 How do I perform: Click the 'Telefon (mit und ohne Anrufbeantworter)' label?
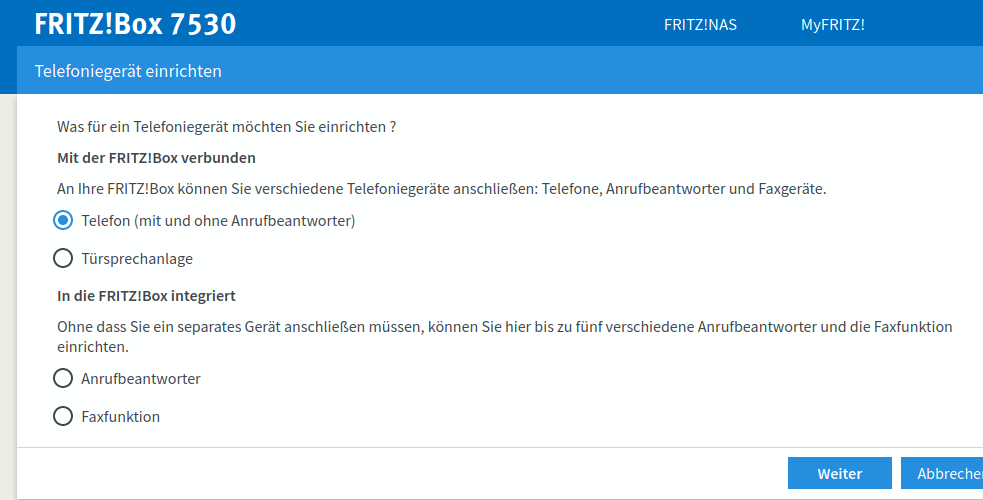[218, 221]
